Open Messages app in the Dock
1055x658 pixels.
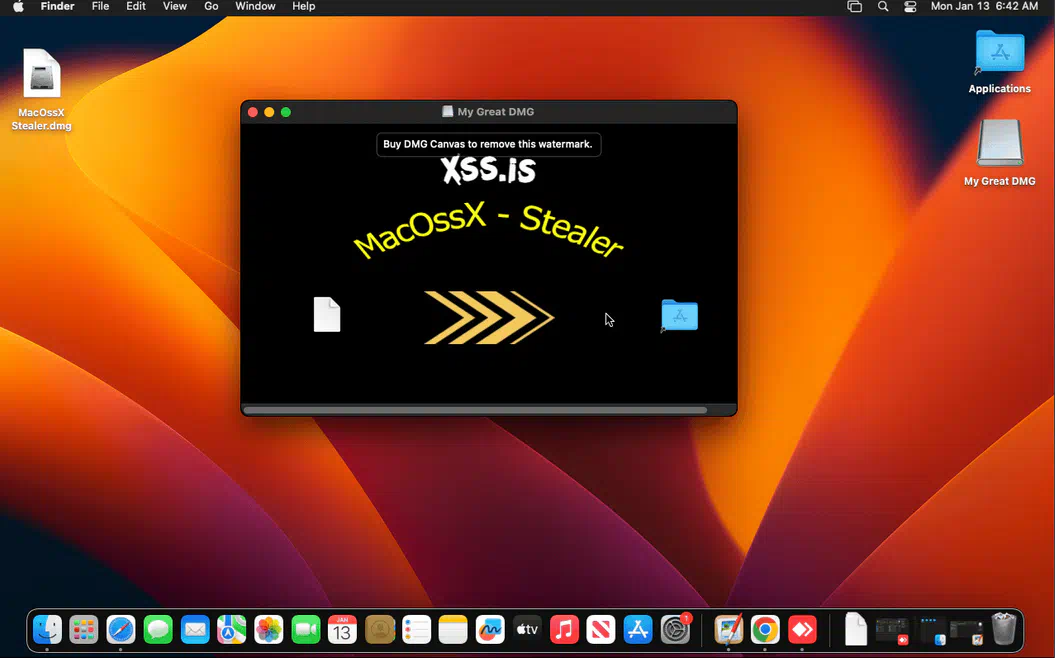point(158,630)
